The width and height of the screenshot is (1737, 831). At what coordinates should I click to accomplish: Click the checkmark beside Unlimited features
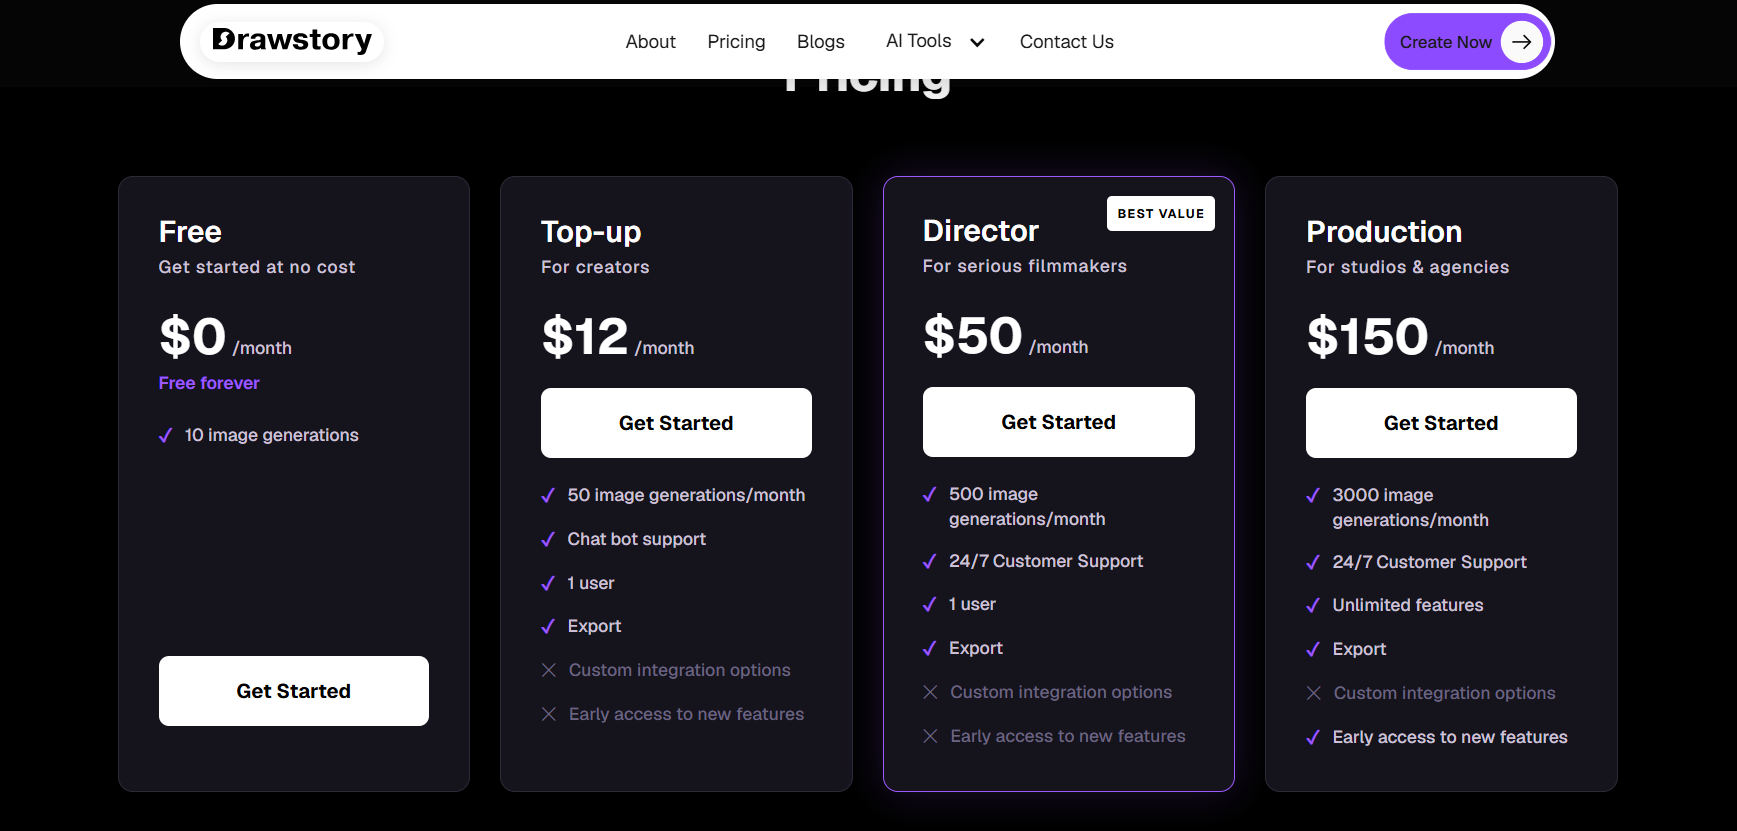(1313, 606)
